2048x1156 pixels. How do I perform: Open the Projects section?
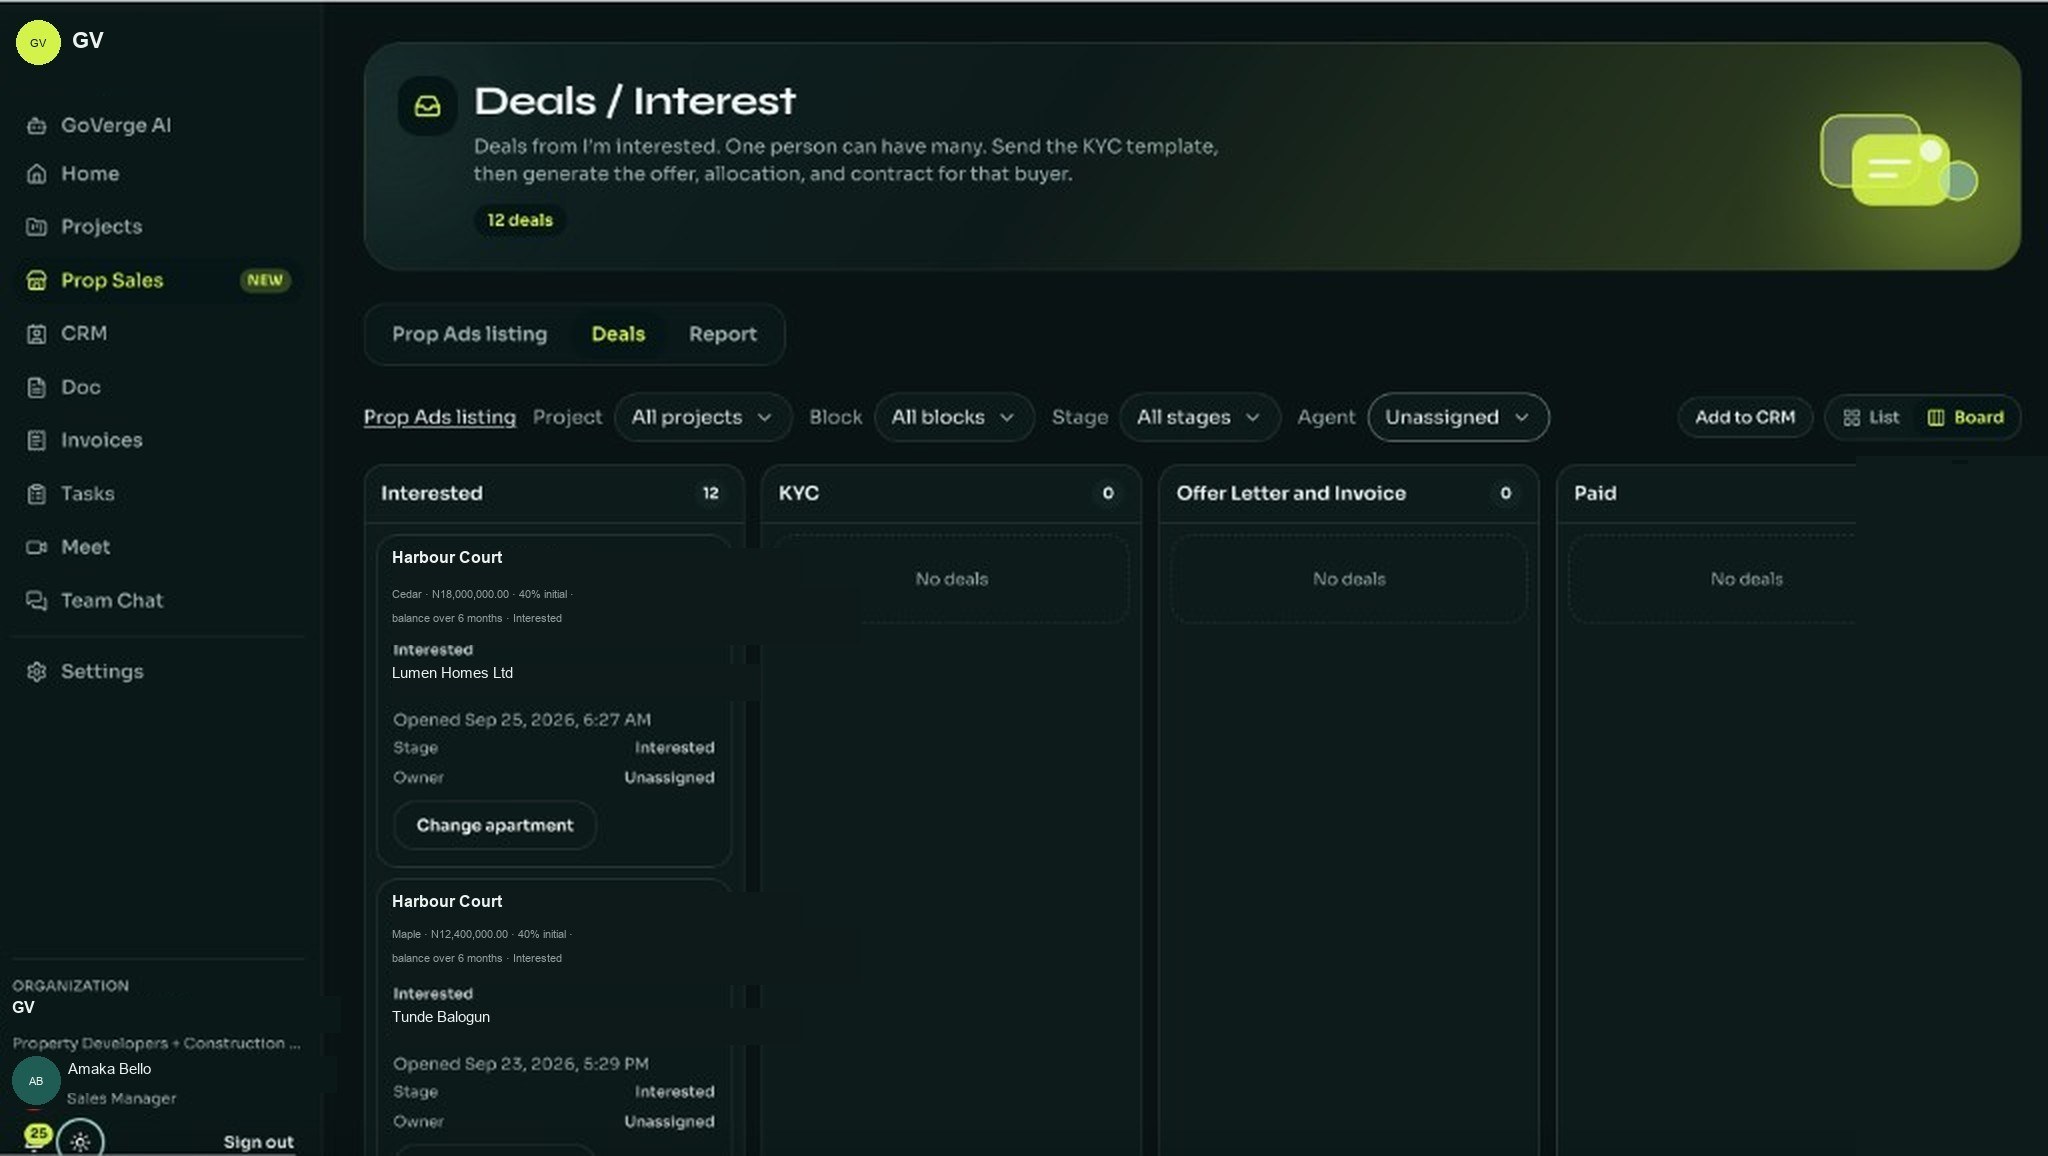point(101,227)
